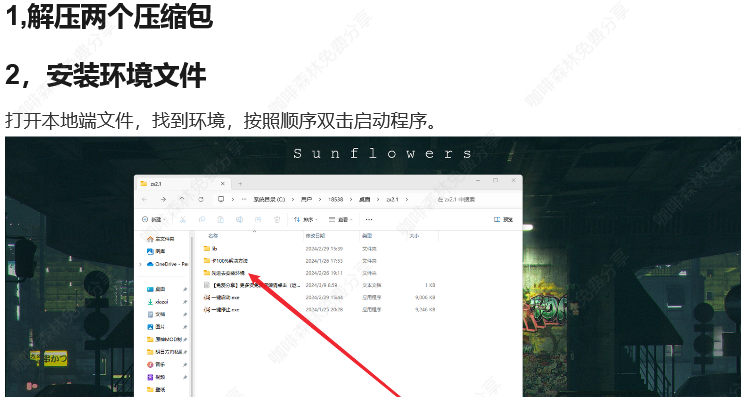Open the Gallery item in sidebar

coord(156,251)
